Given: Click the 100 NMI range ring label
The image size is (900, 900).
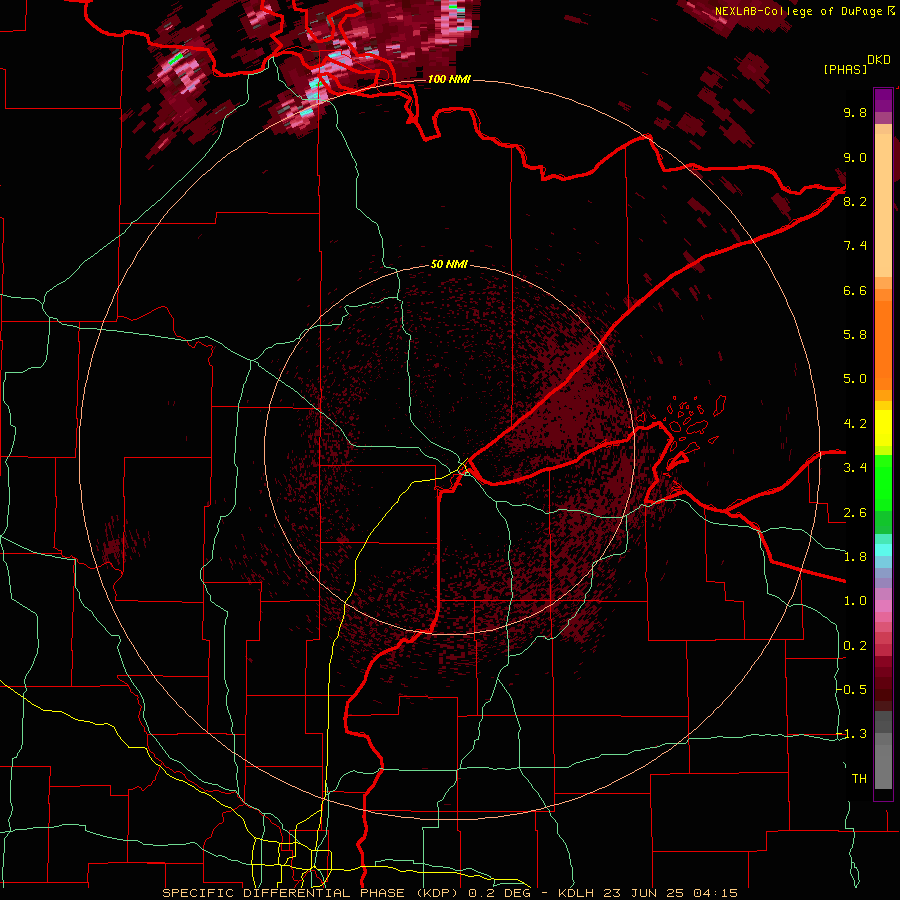Looking at the screenshot, I should 449,79.
